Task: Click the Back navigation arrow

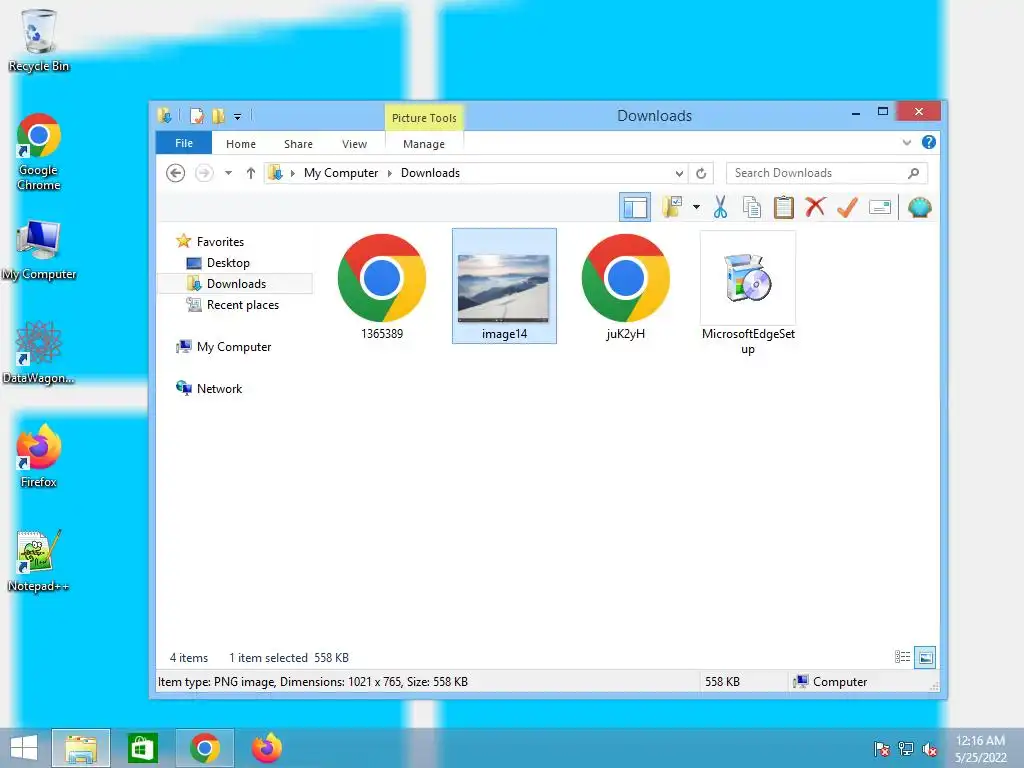Action: (175, 173)
